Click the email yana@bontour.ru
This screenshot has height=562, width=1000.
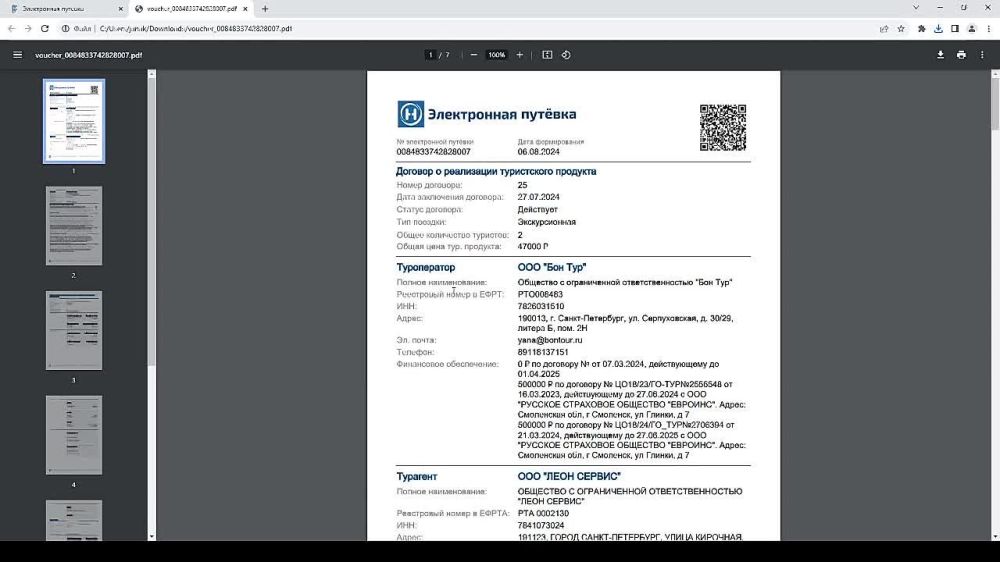(x=550, y=340)
